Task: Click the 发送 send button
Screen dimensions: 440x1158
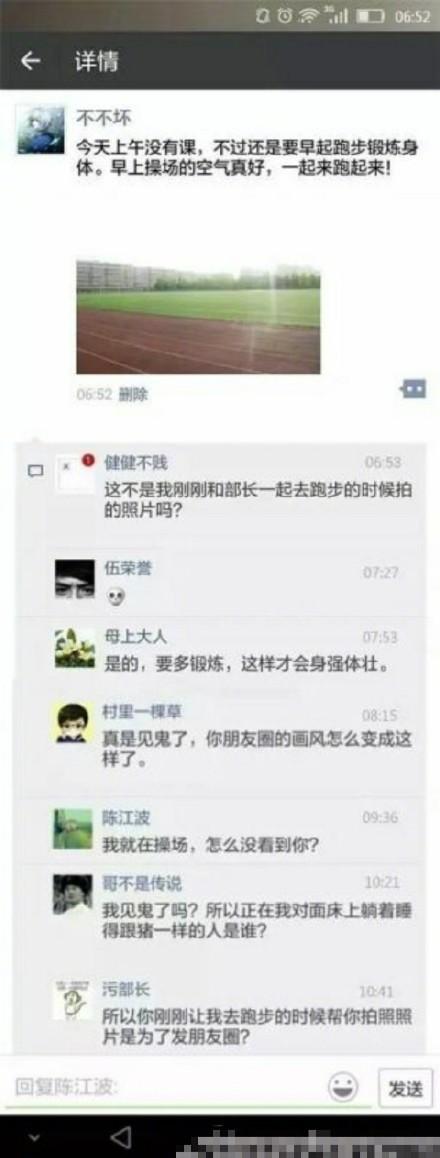Action: pos(405,1087)
